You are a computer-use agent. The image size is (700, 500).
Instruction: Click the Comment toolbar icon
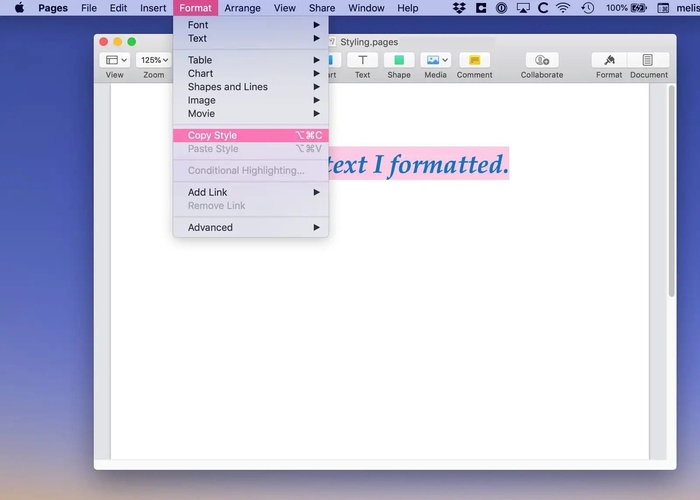(x=474, y=61)
